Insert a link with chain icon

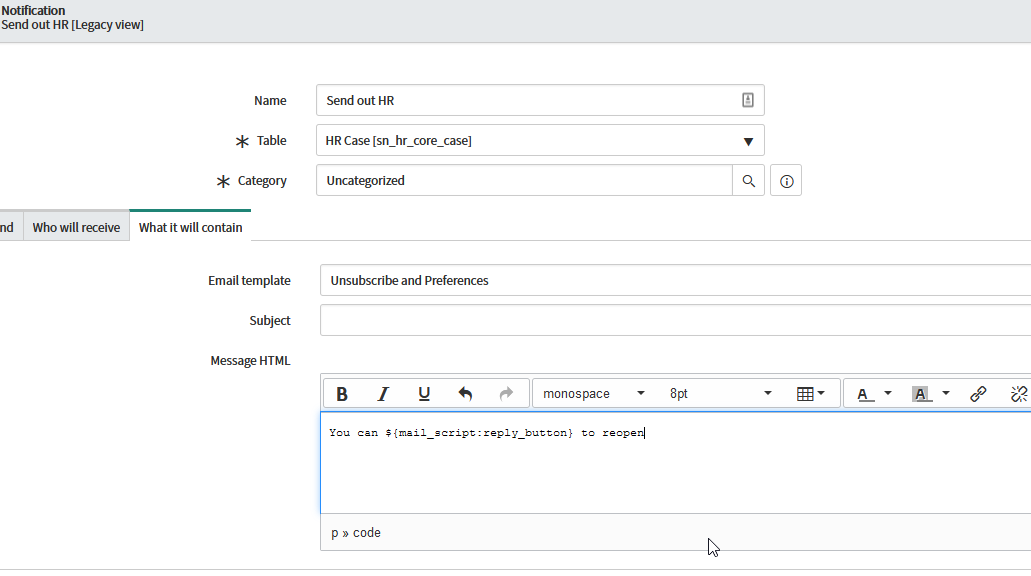pos(978,394)
